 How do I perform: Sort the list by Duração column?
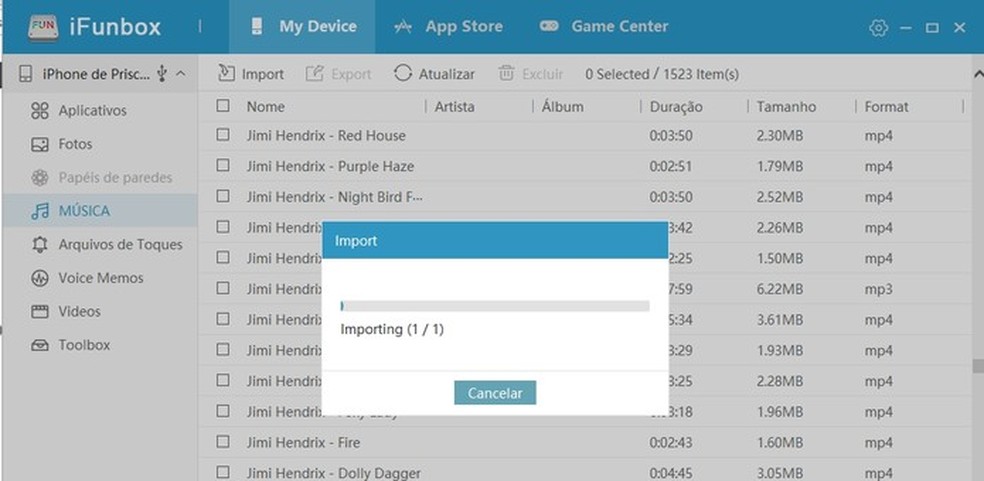click(x=676, y=106)
